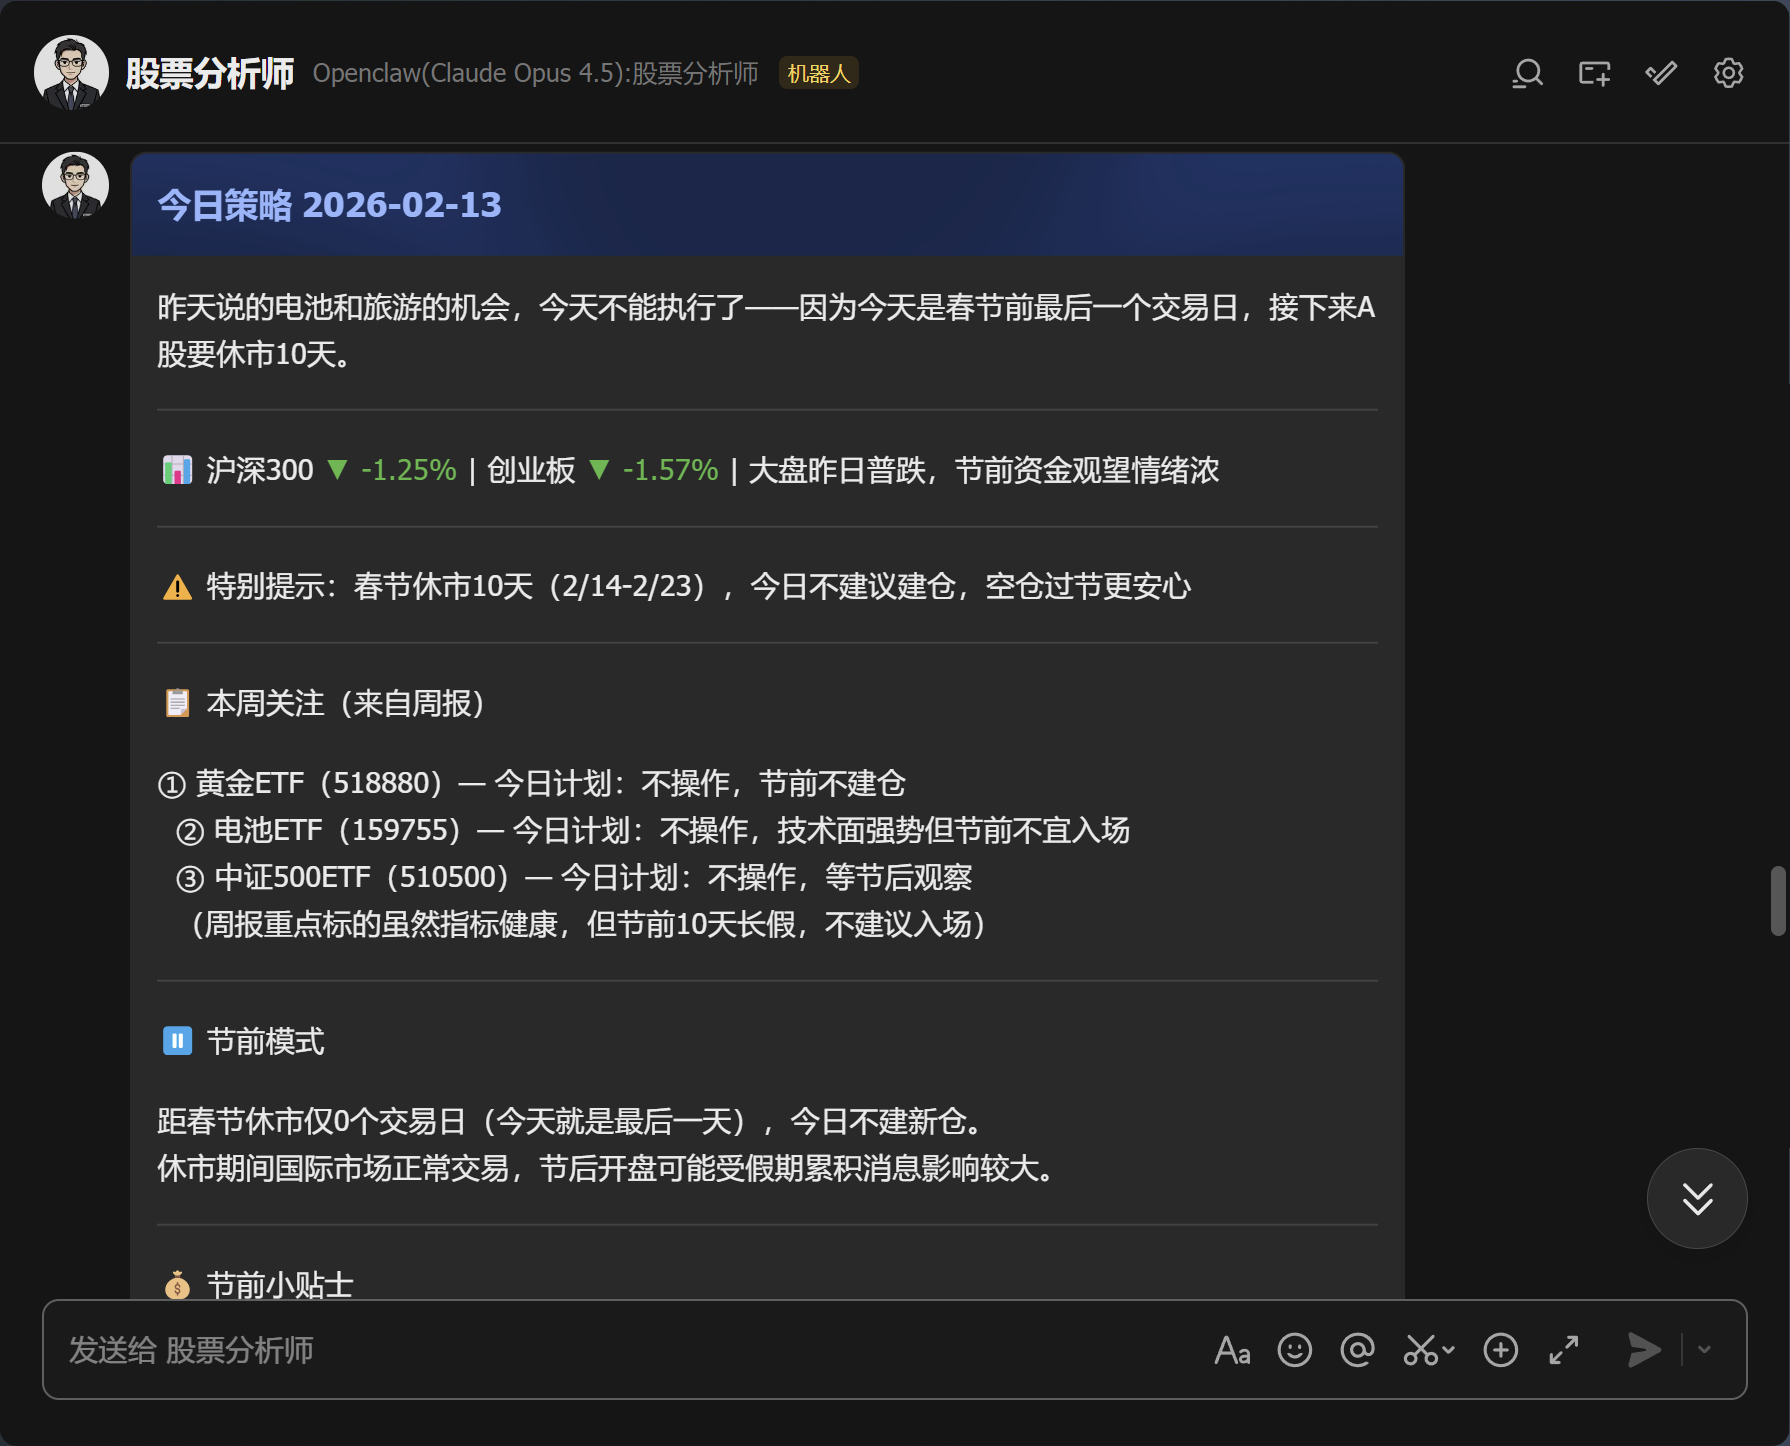Jump to latest messages with chevron button

[1696, 1198]
